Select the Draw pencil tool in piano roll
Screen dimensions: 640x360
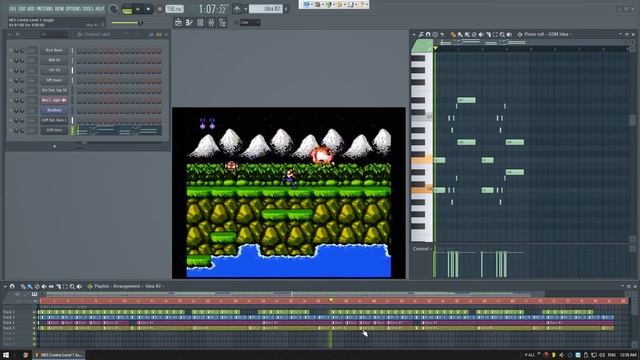pos(453,35)
